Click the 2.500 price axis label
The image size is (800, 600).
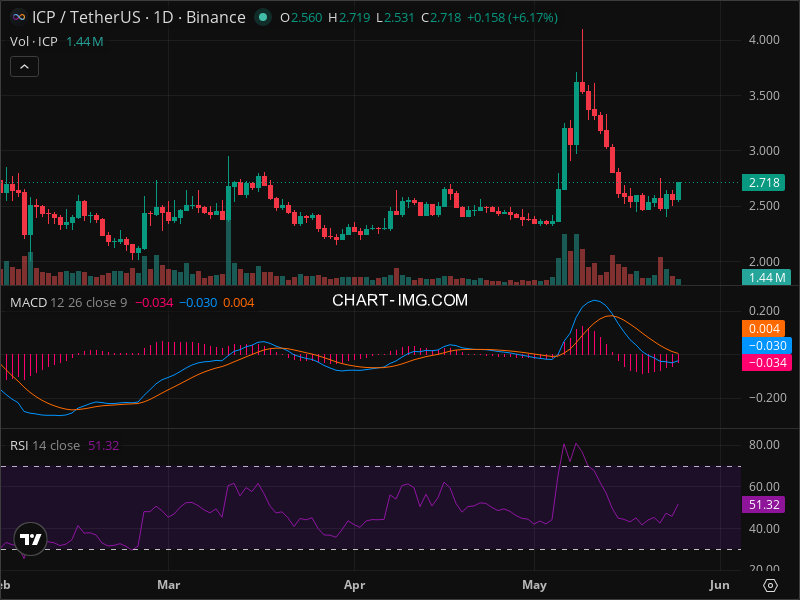click(764, 206)
